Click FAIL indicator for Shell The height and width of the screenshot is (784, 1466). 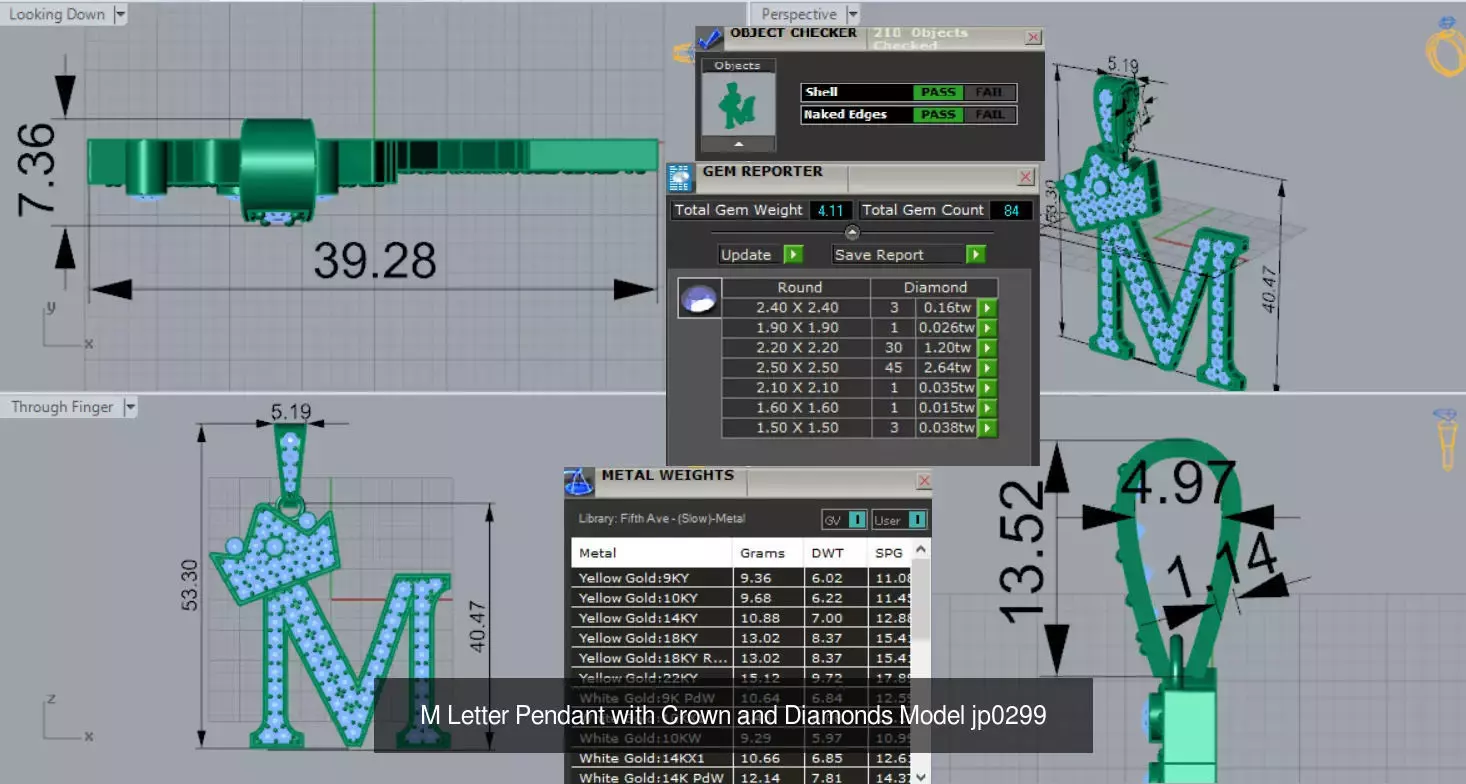click(989, 92)
